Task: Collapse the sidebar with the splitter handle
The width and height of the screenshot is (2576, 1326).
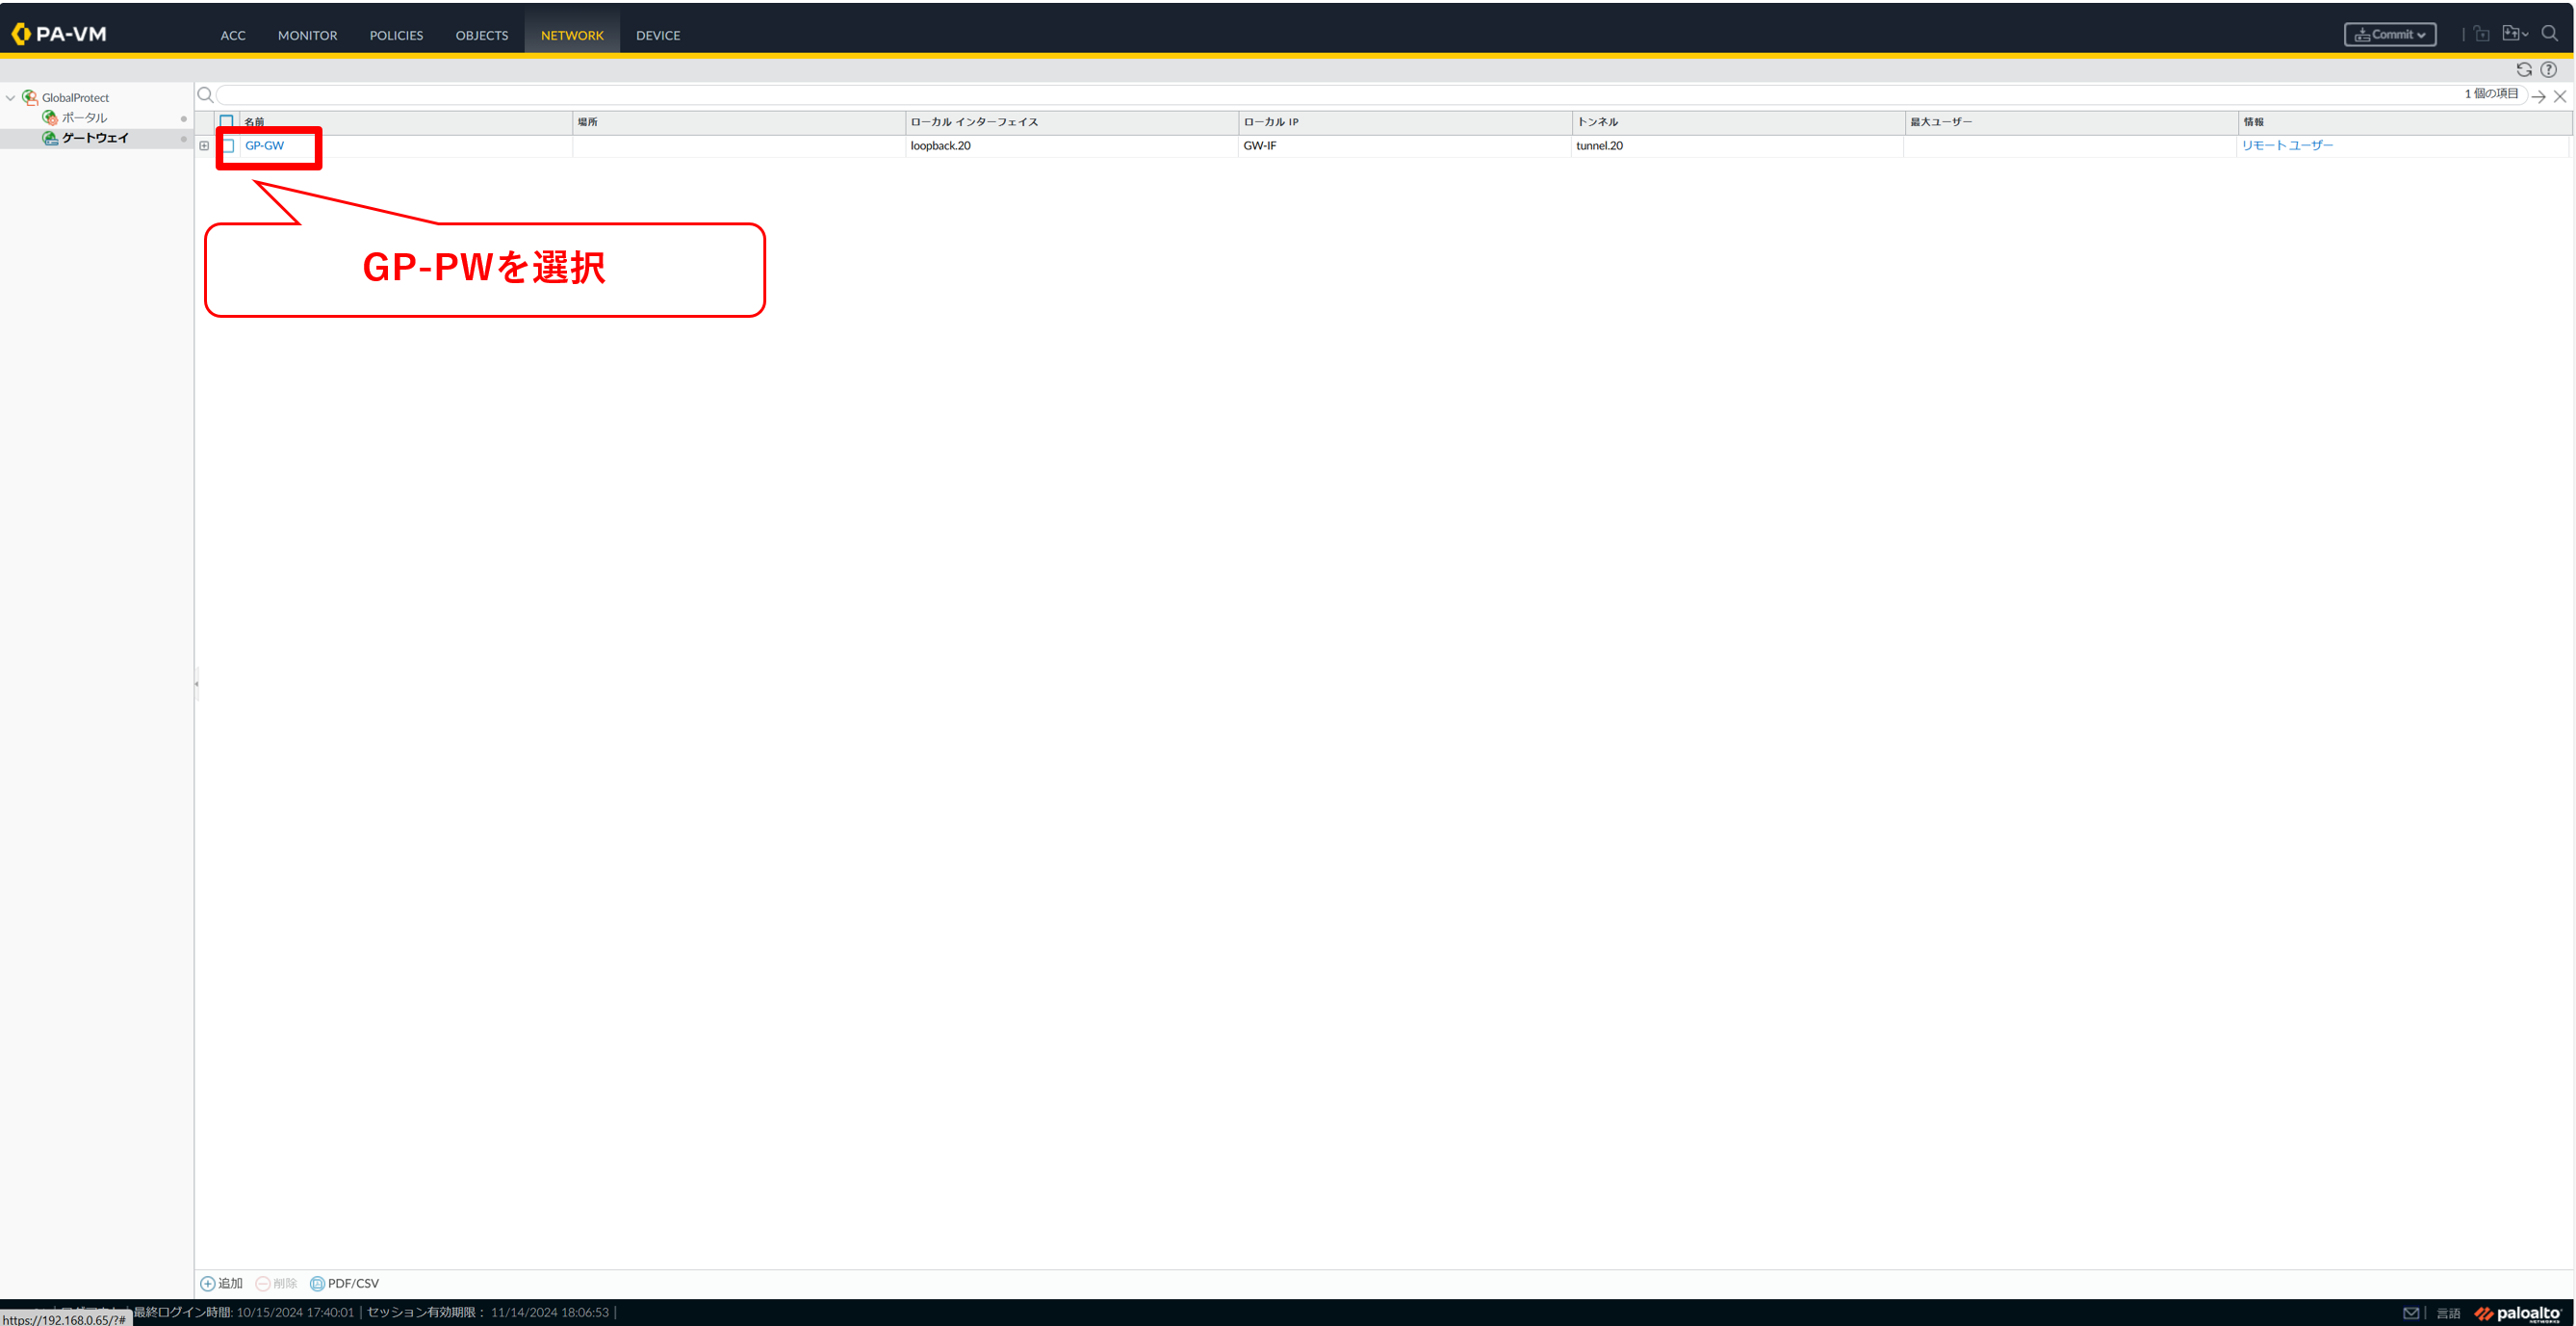Action: point(196,684)
